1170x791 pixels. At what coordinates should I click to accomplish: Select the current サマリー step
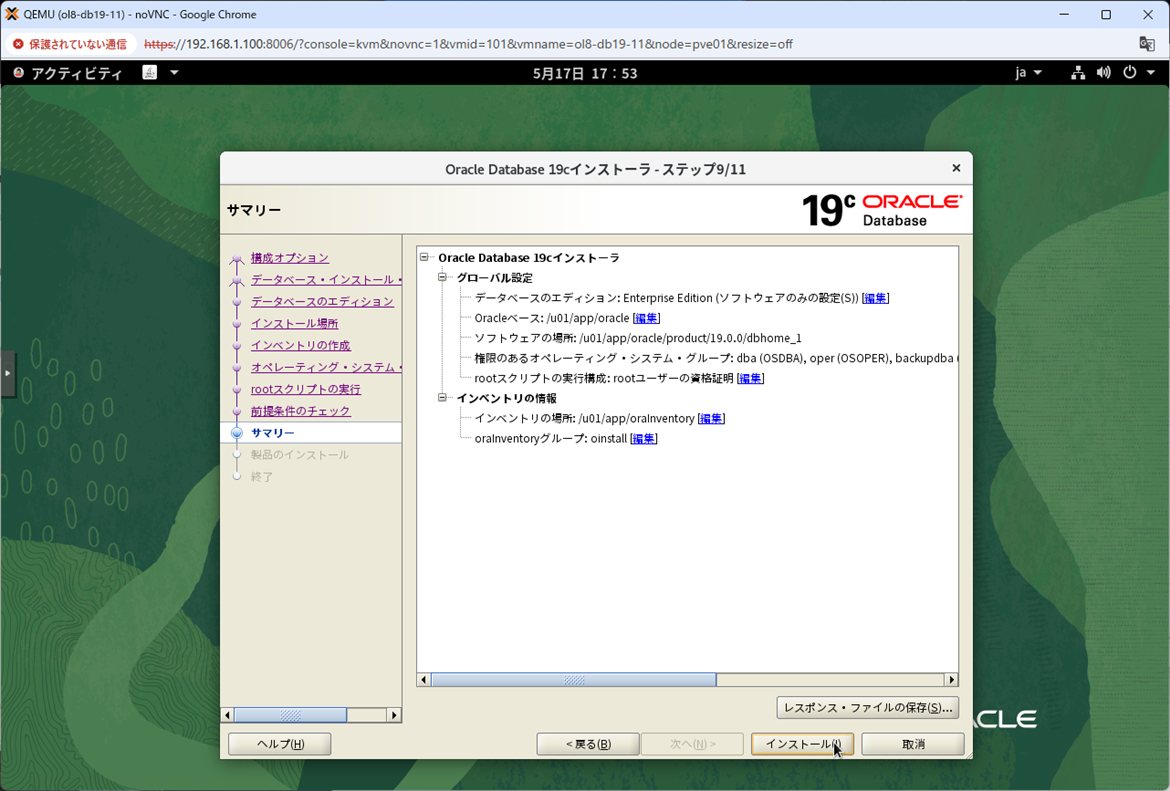272,433
